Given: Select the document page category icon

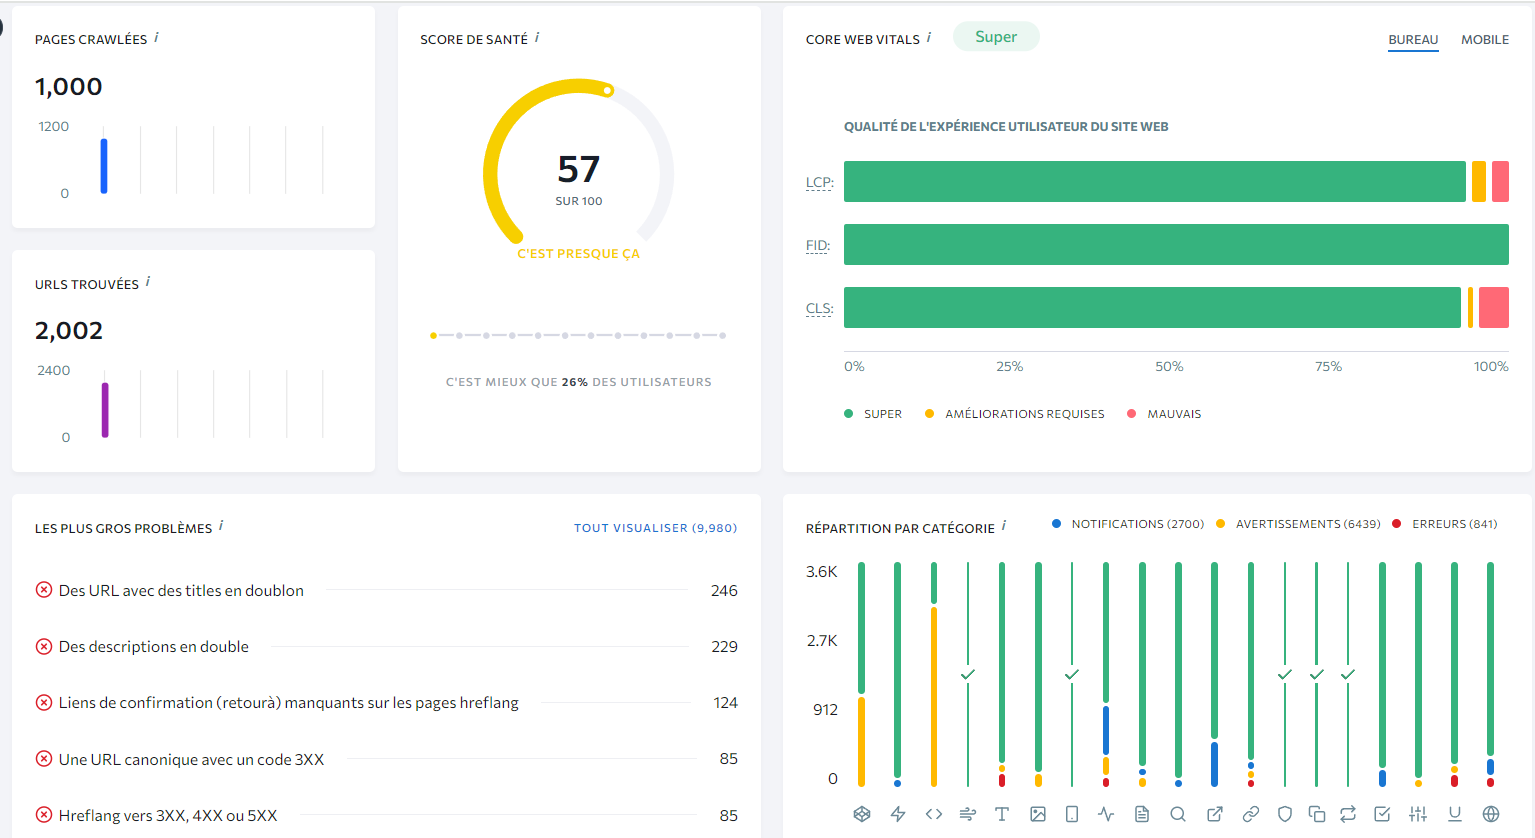Looking at the screenshot, I should [1142, 814].
